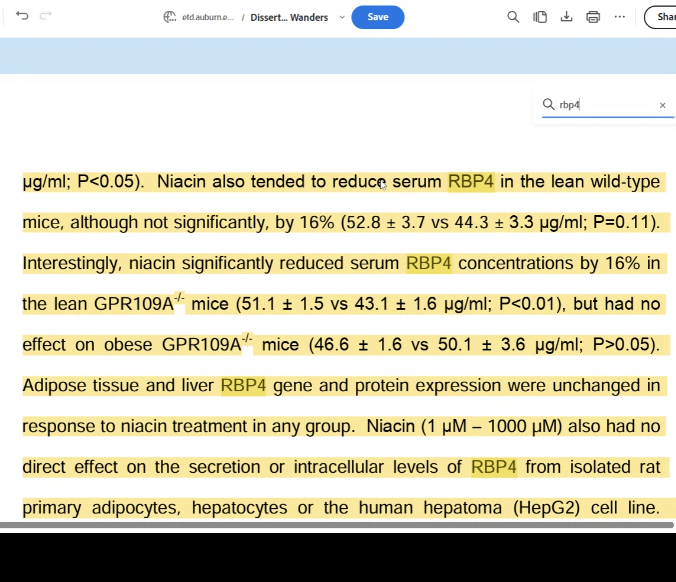This screenshot has height=582, width=676.
Task: Expand the file name dropdown chevron
Action: (342, 17)
